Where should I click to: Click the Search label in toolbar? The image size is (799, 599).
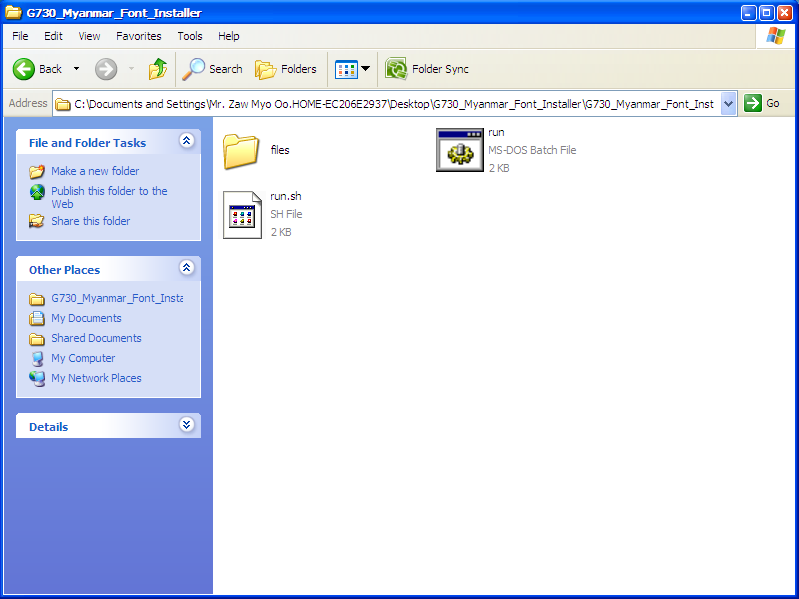pyautogui.click(x=226, y=69)
